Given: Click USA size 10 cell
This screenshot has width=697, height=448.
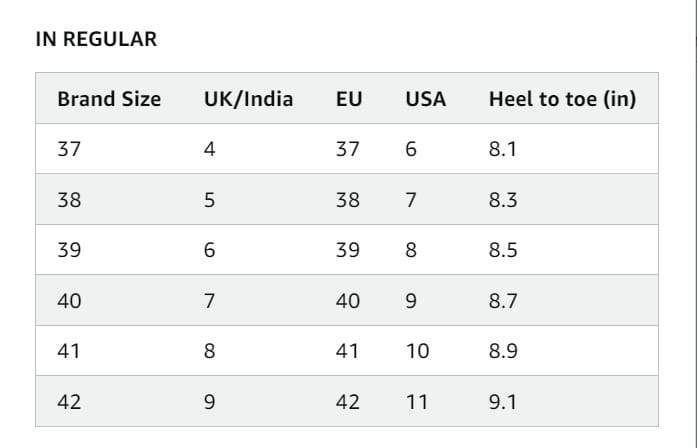Looking at the screenshot, I should (417, 351).
